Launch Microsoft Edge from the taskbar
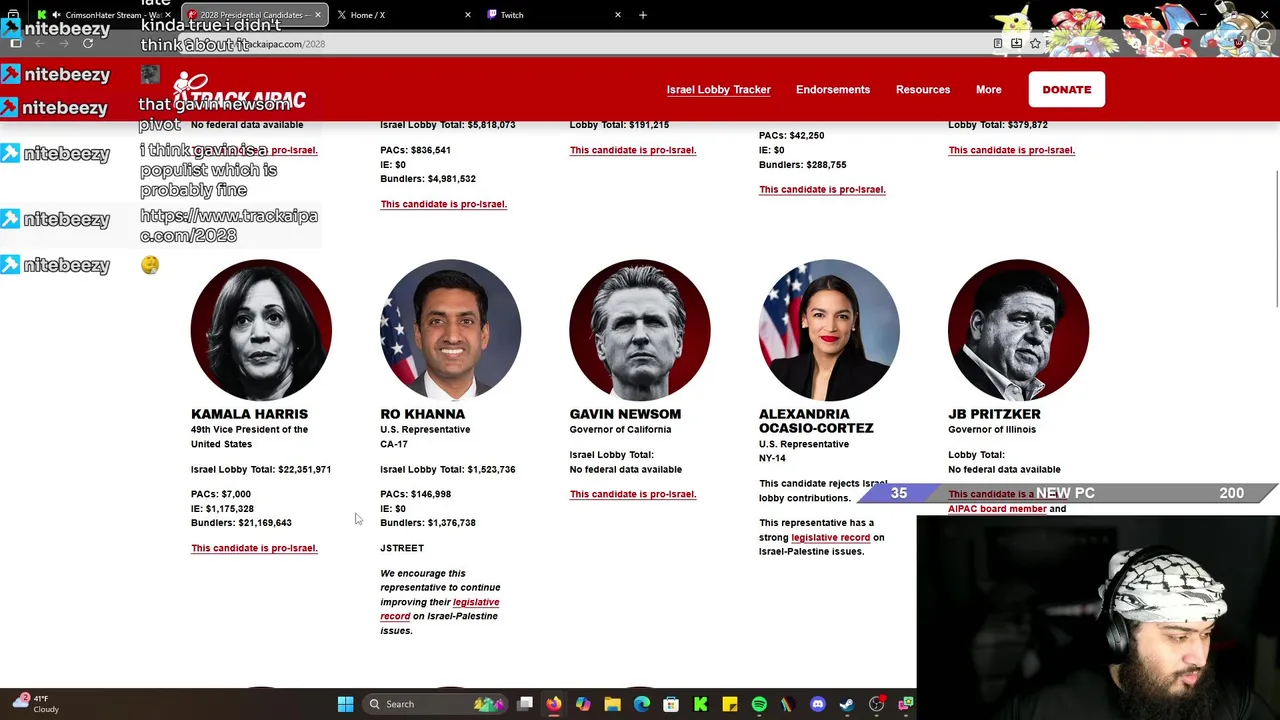This screenshot has width=1280, height=720. 642,704
